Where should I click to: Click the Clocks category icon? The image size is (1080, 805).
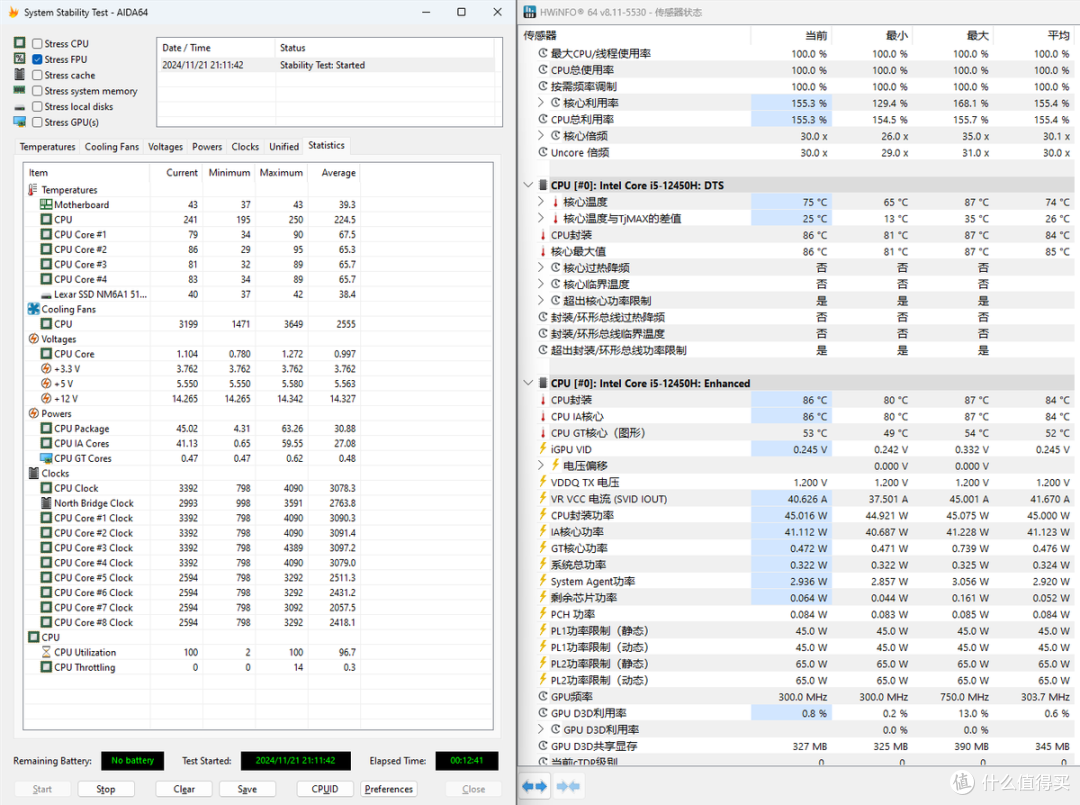click(x=33, y=473)
